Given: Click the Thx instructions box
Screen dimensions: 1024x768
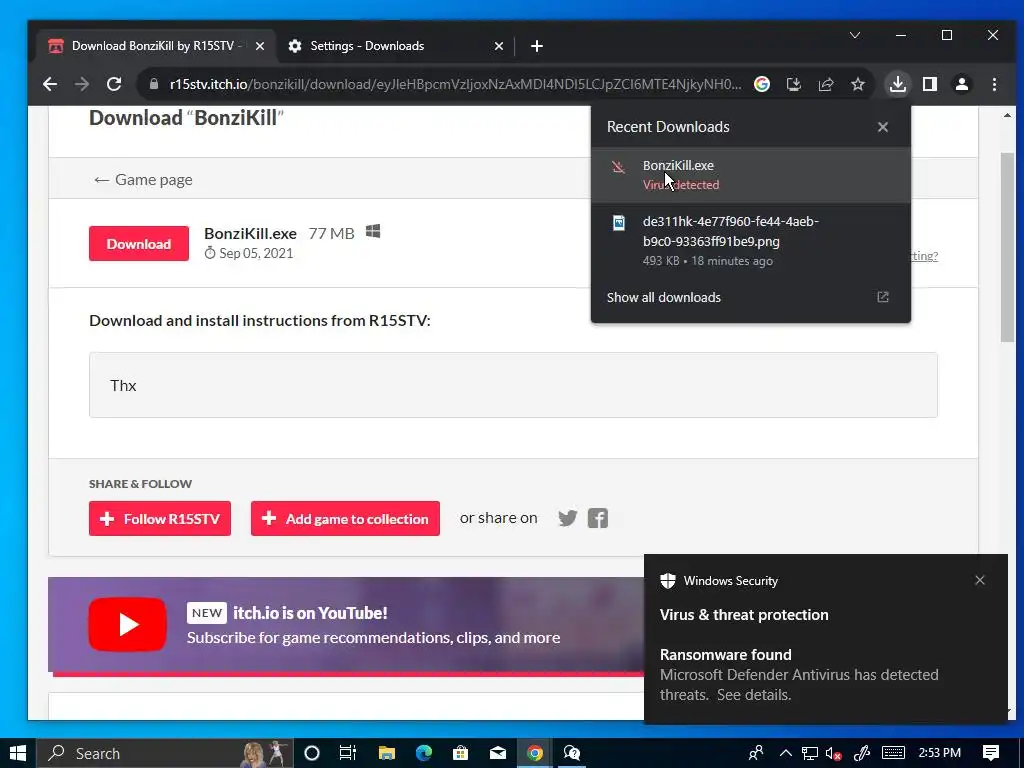Looking at the screenshot, I should coord(513,385).
